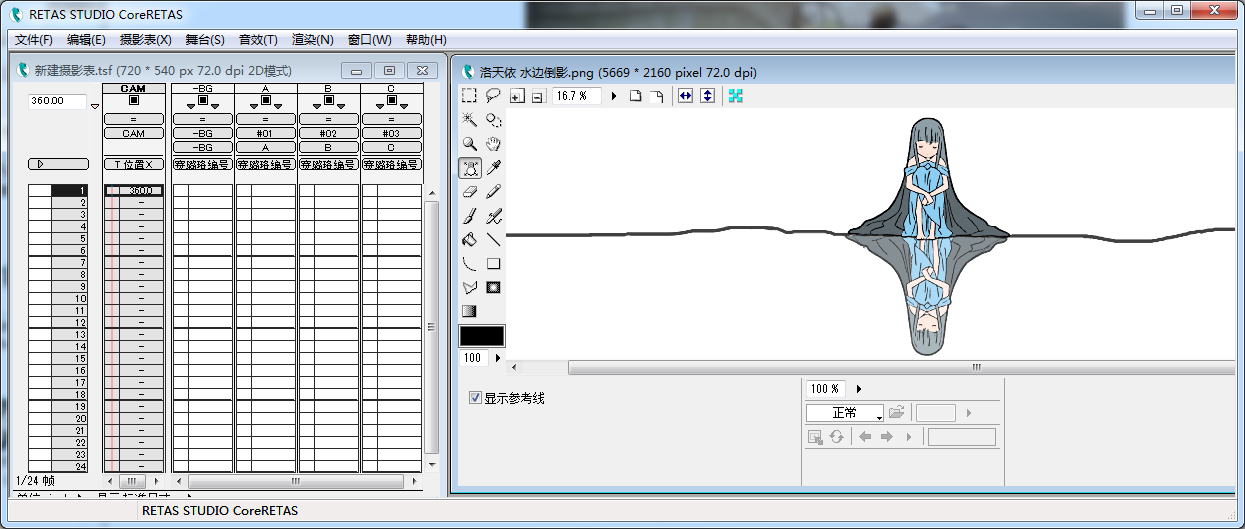Select the magic wand tool

[x=469, y=120]
